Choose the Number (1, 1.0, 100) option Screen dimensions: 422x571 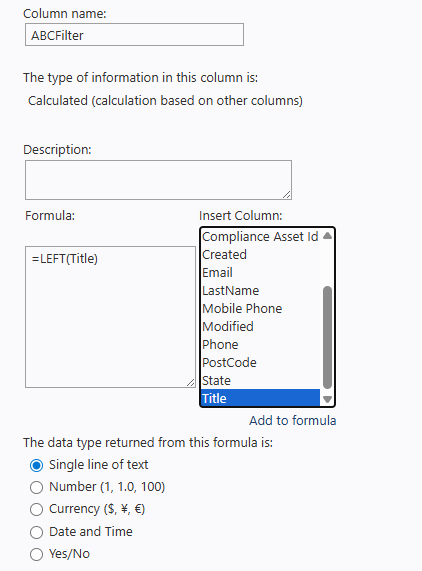point(36,487)
